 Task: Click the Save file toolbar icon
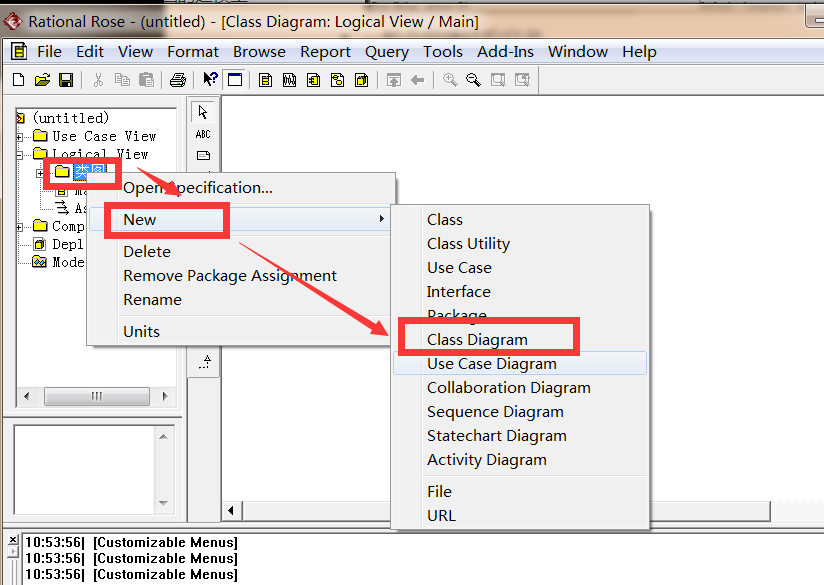click(66, 80)
